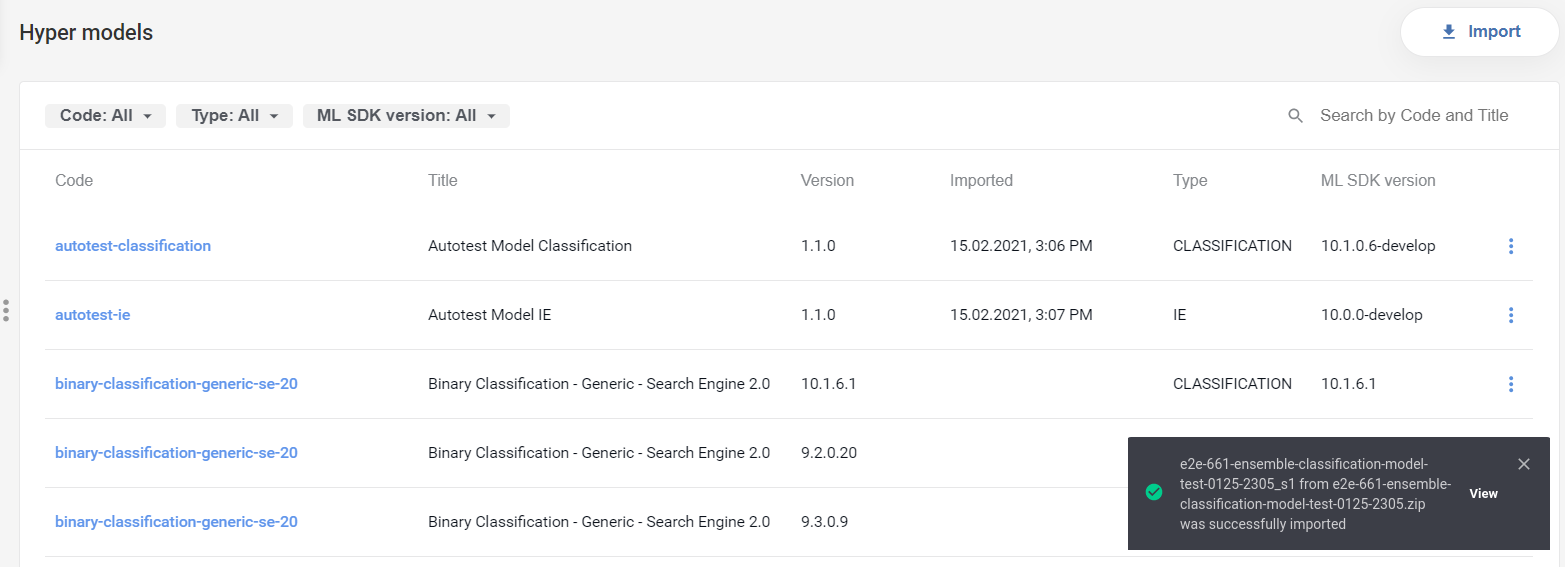Close the import success notification

point(1523,464)
